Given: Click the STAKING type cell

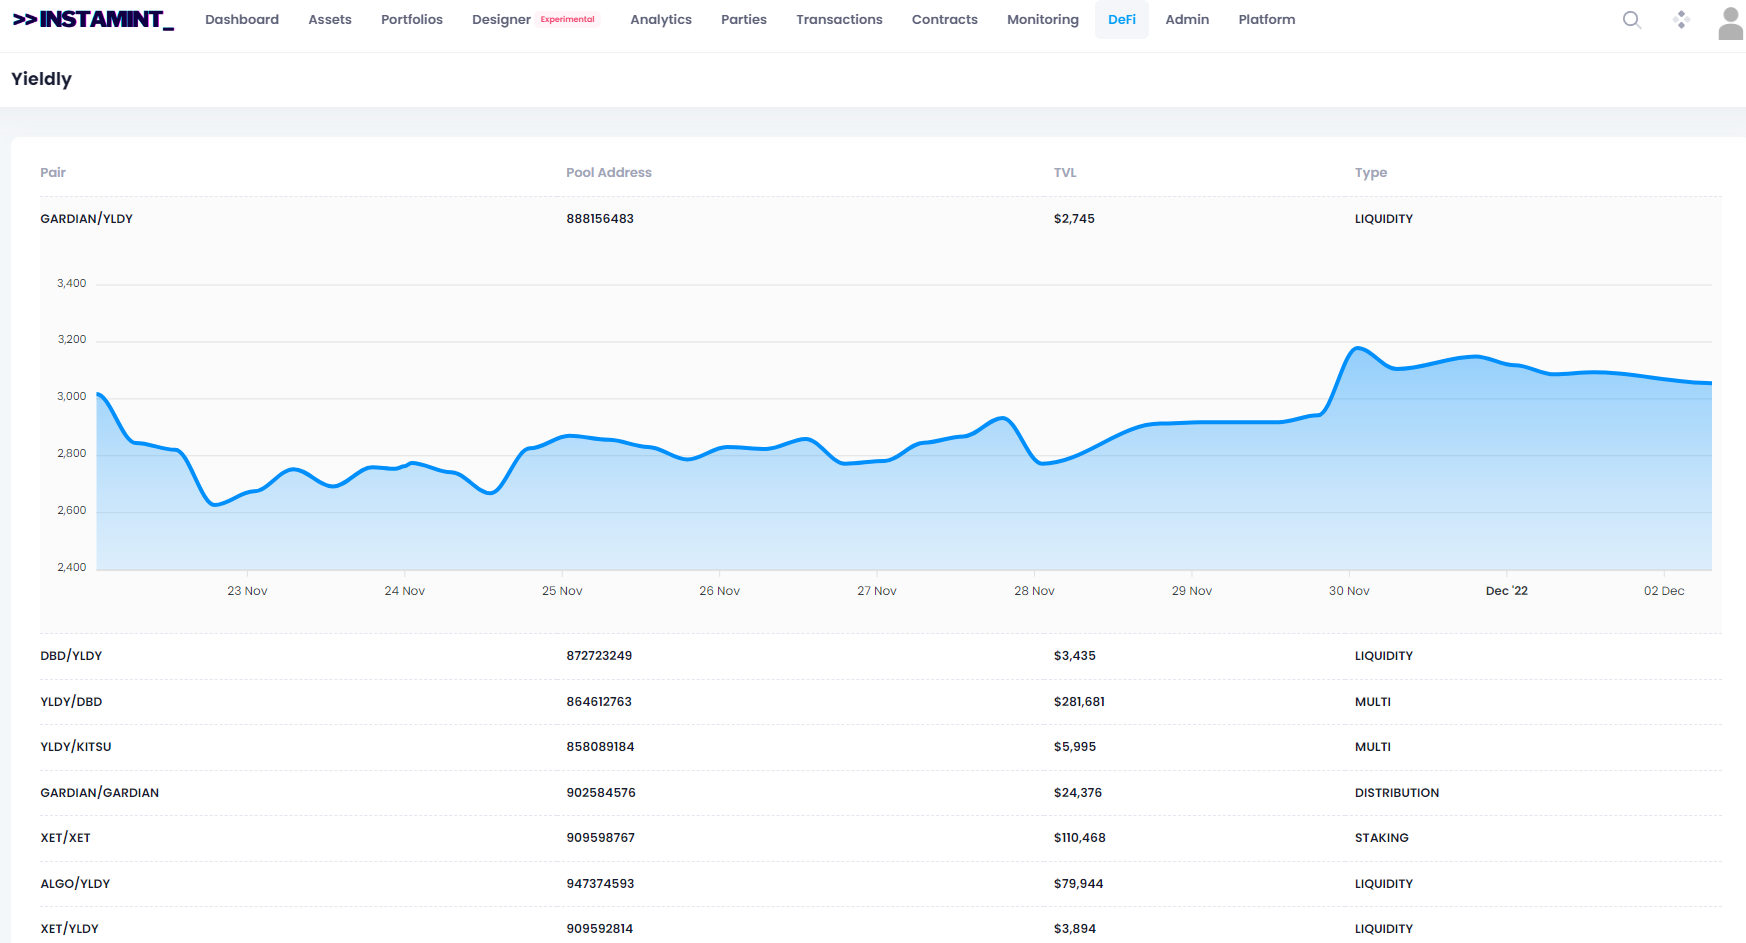Looking at the screenshot, I should coord(1381,838).
